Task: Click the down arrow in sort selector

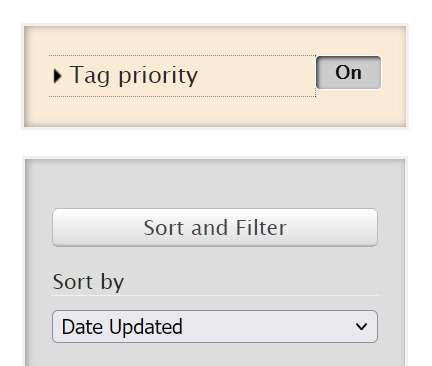Action: point(361,326)
